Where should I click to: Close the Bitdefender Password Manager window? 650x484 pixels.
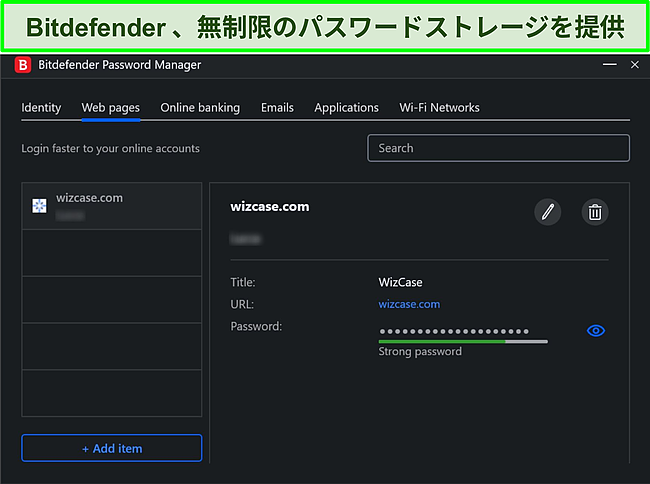pos(635,65)
